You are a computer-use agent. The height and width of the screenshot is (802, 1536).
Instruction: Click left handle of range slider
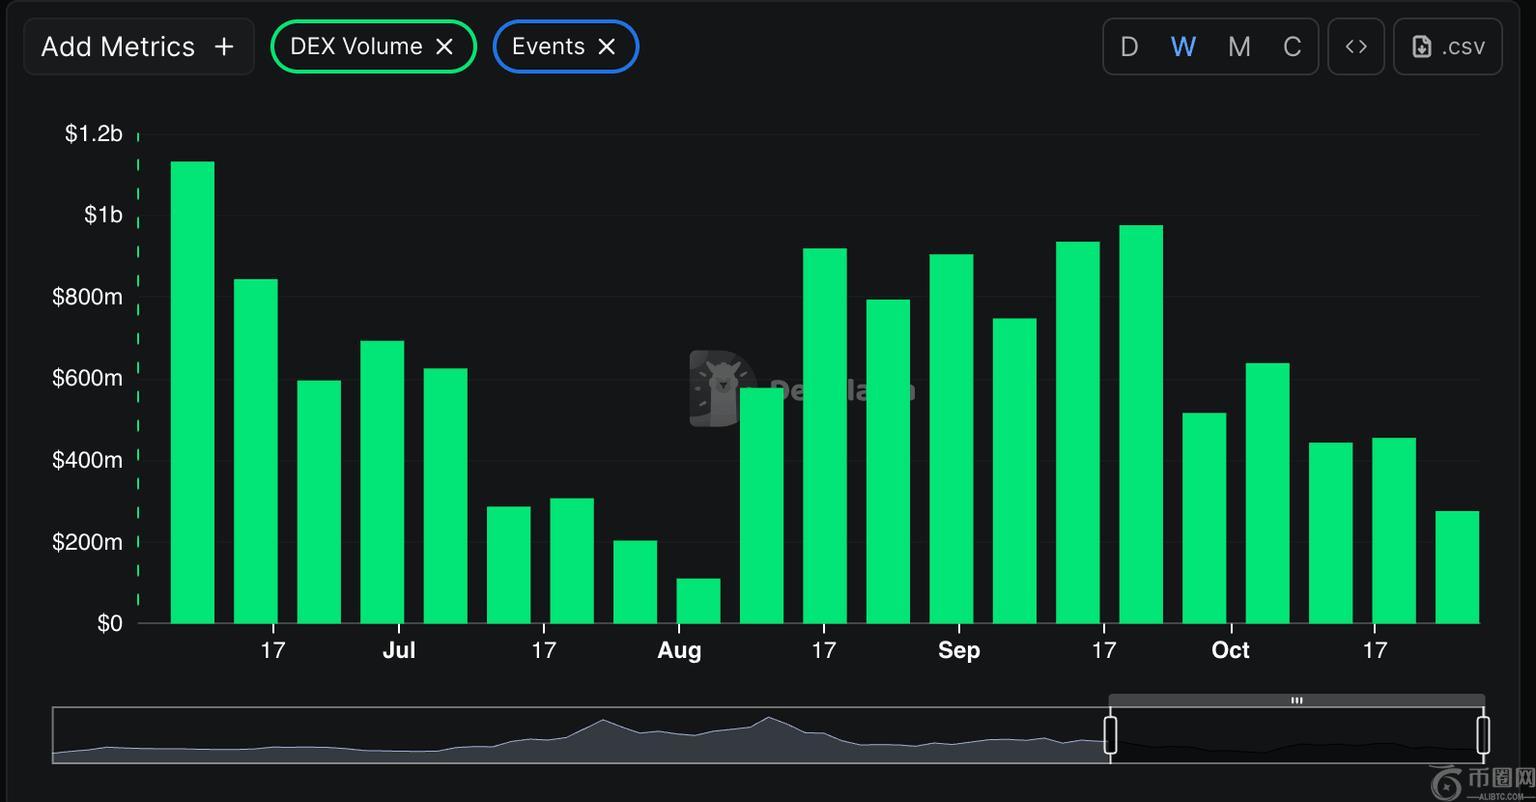[1110, 735]
